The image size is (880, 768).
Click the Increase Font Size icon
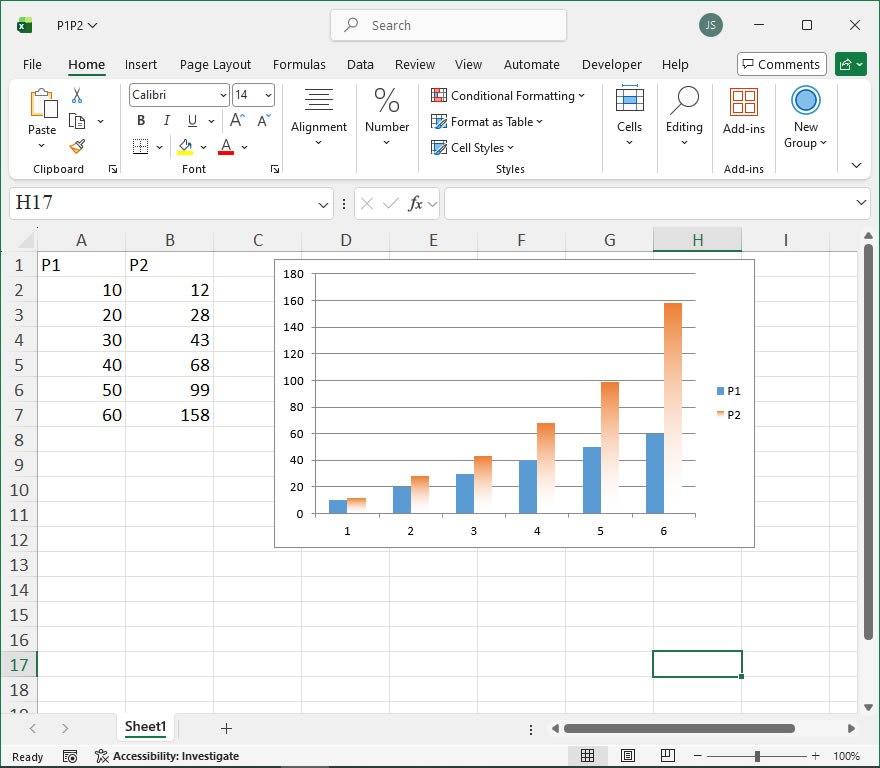tap(238, 121)
